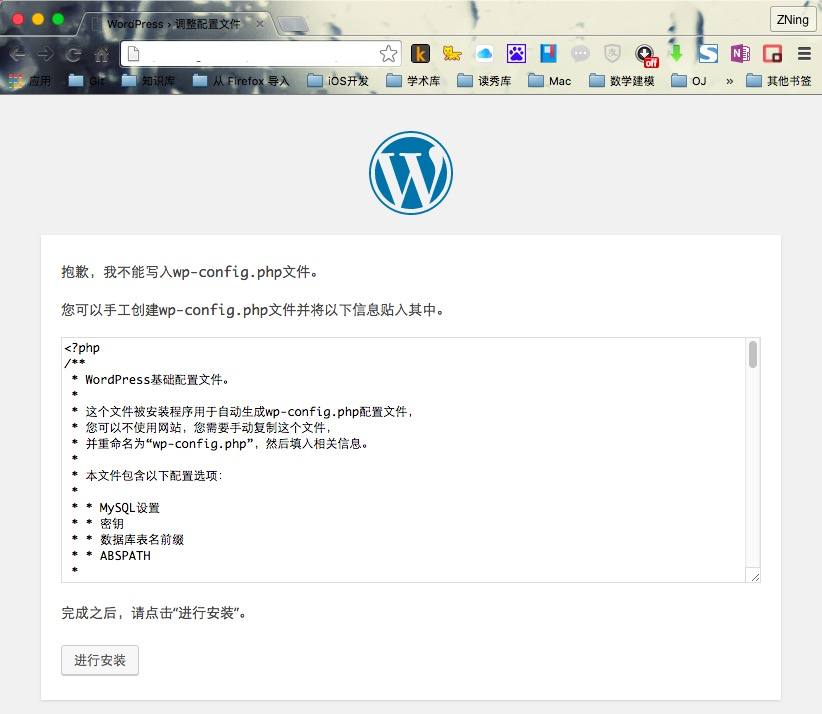Click the line 您可以不使用网站，您需要手动复制这个文件
Image resolution: width=822 pixels, height=714 pixels.
[208, 428]
